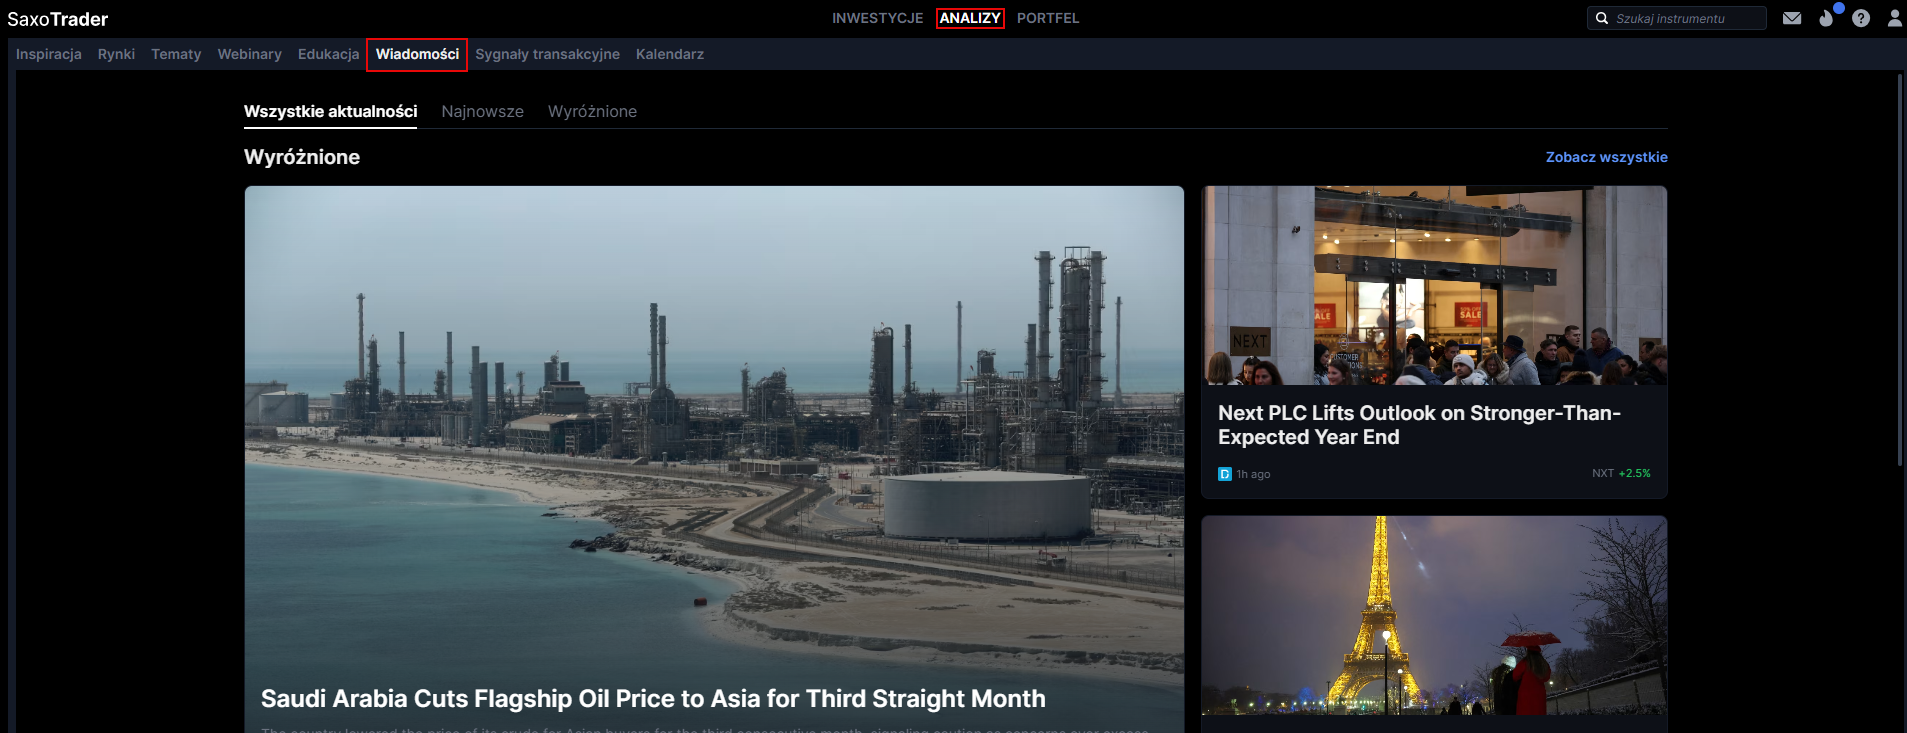Open the help question mark icon
Image resolution: width=1907 pixels, height=733 pixels.
tap(1861, 18)
